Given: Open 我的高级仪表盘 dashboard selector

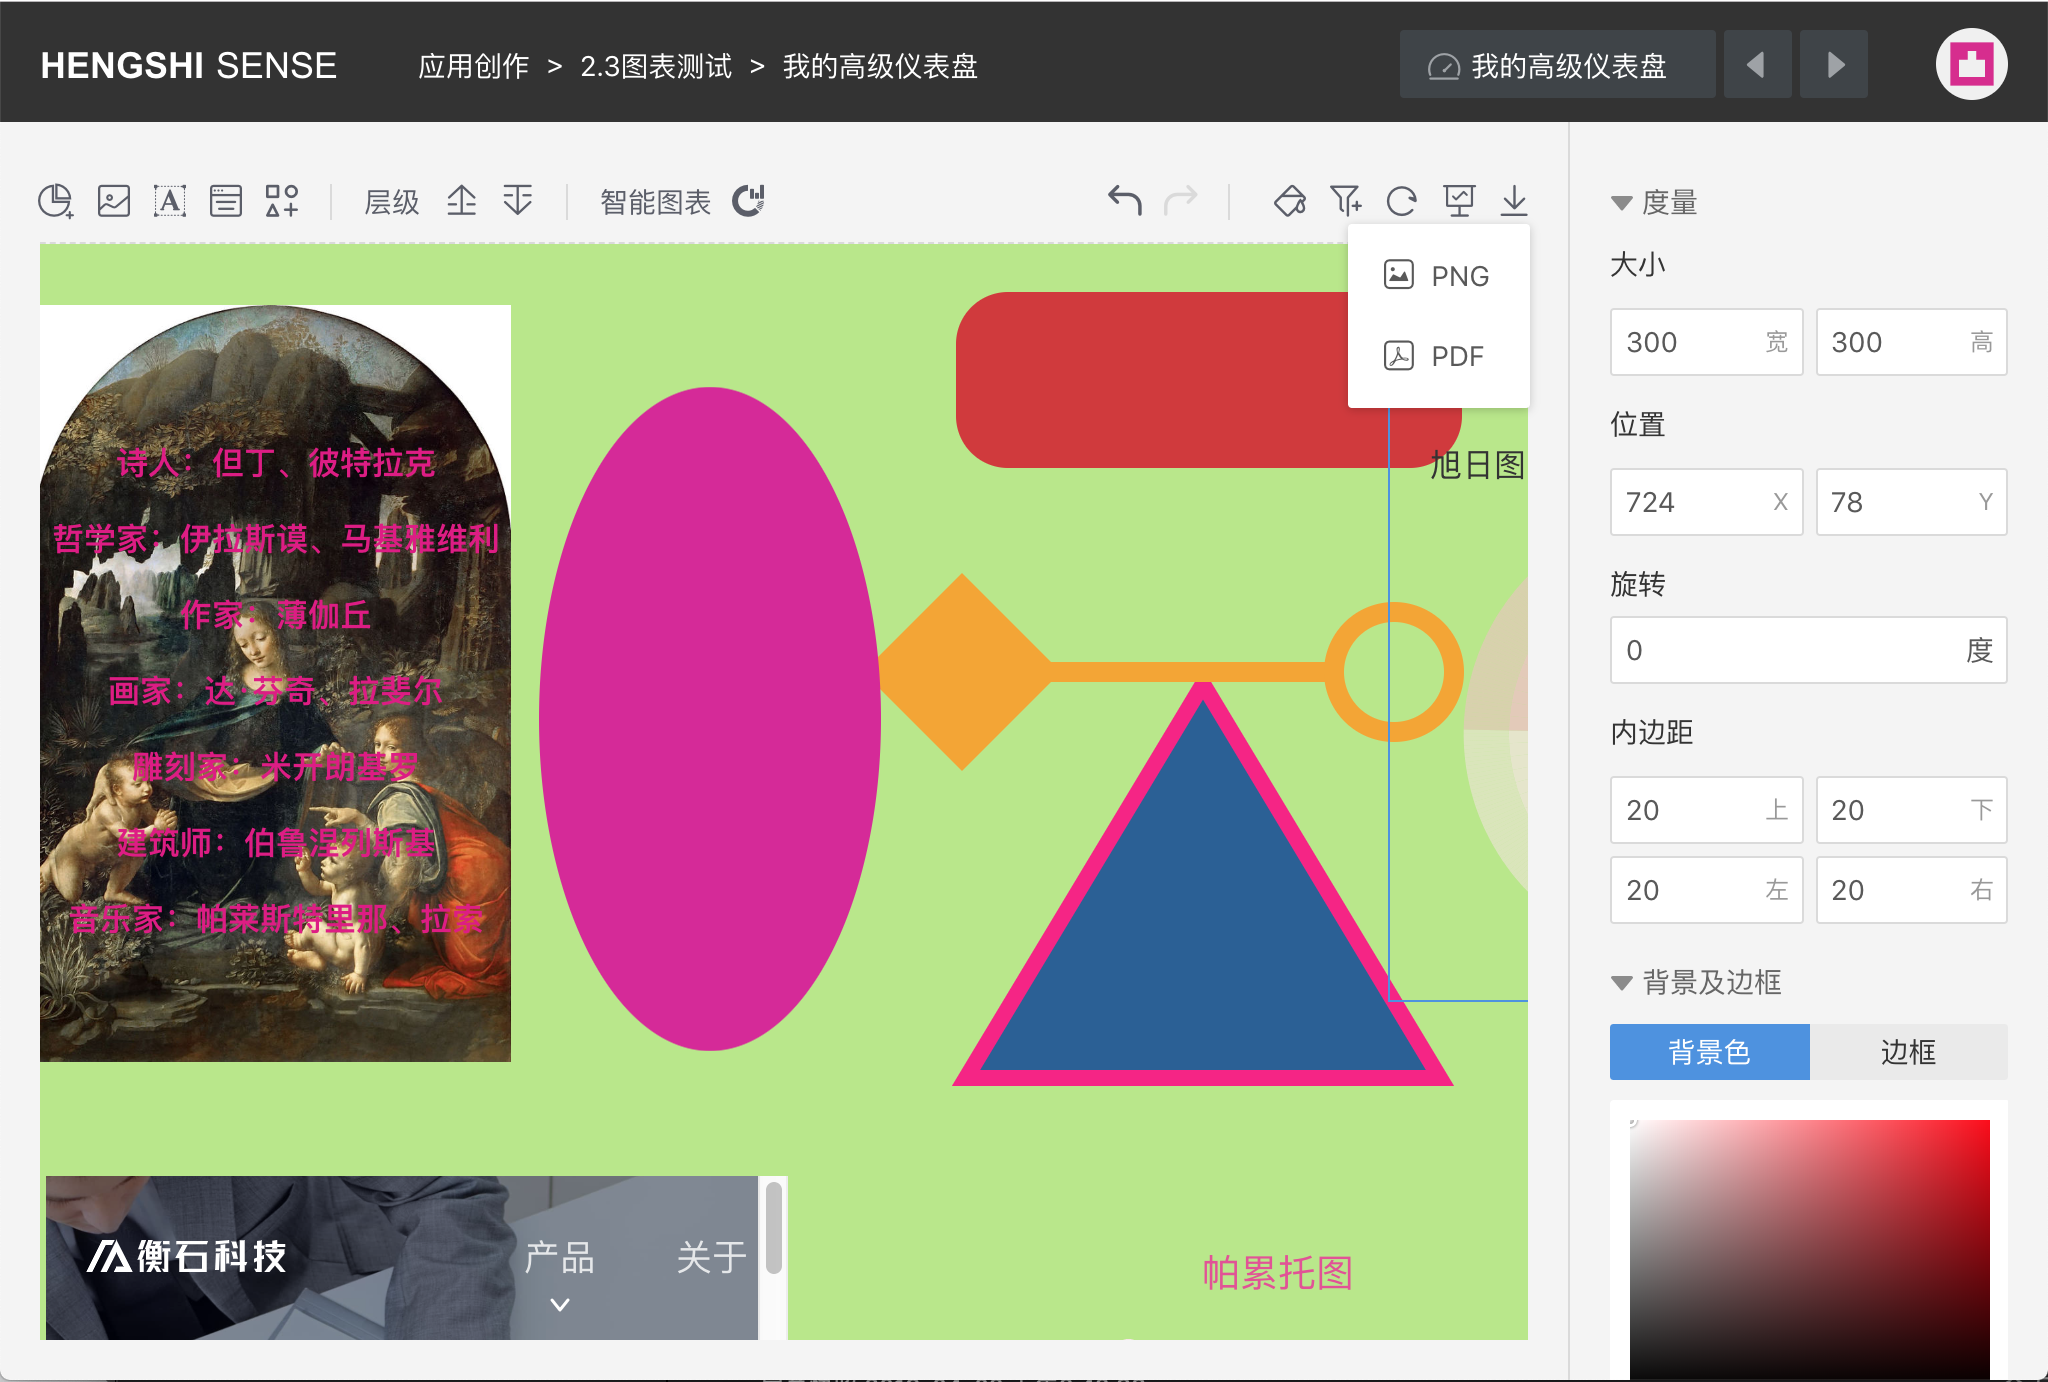Looking at the screenshot, I should click(x=1557, y=65).
